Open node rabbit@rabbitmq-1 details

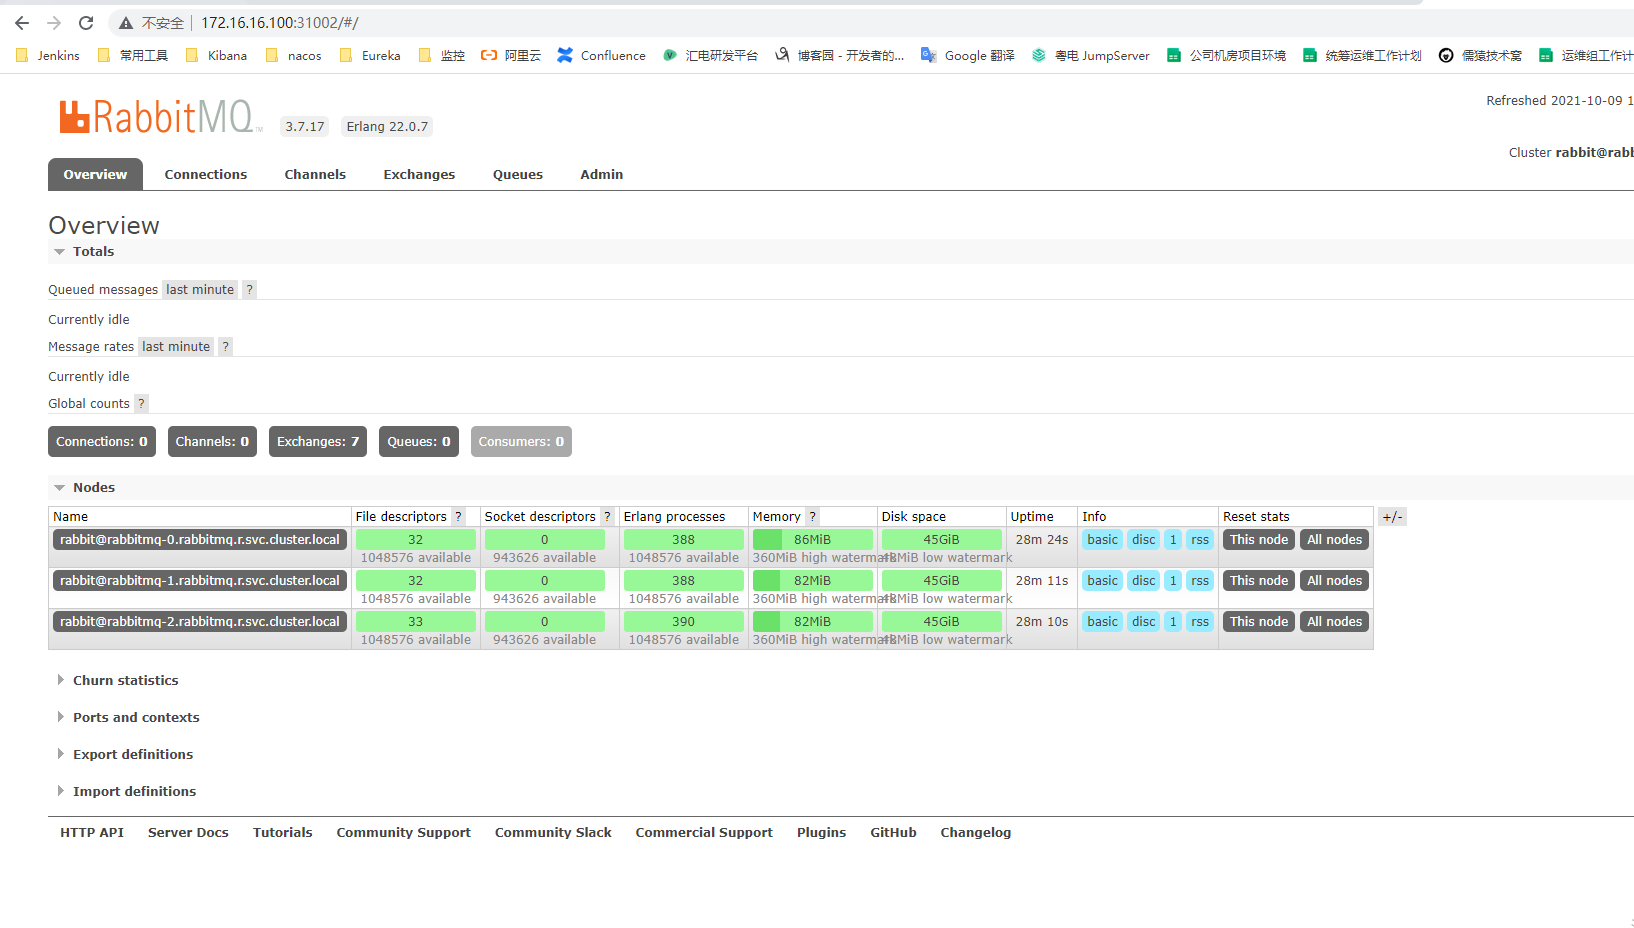200,581
